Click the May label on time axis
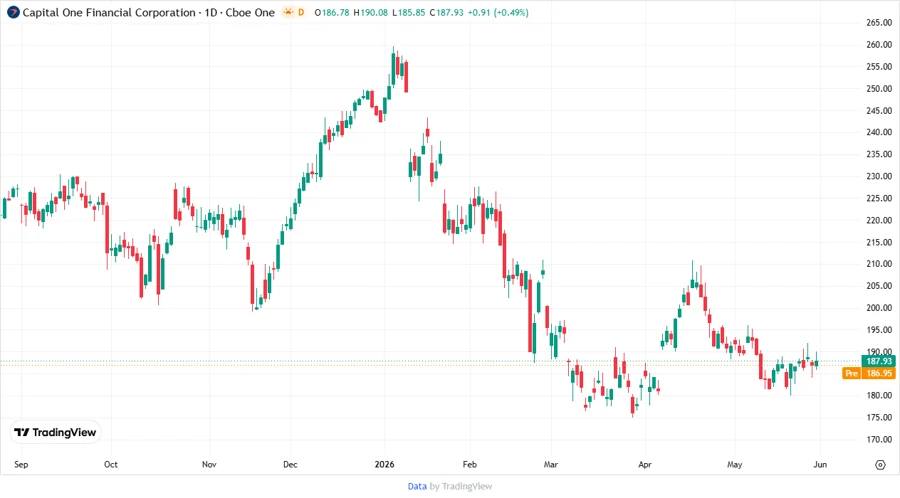The height and width of the screenshot is (498, 900). pyautogui.click(x=735, y=464)
